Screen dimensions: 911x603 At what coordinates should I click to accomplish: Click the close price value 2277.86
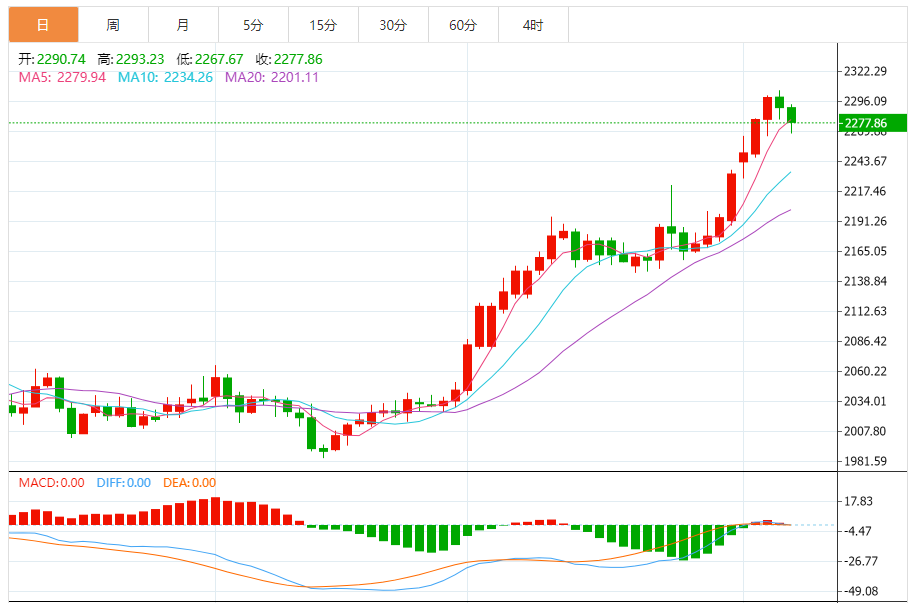pyautogui.click(x=298, y=59)
